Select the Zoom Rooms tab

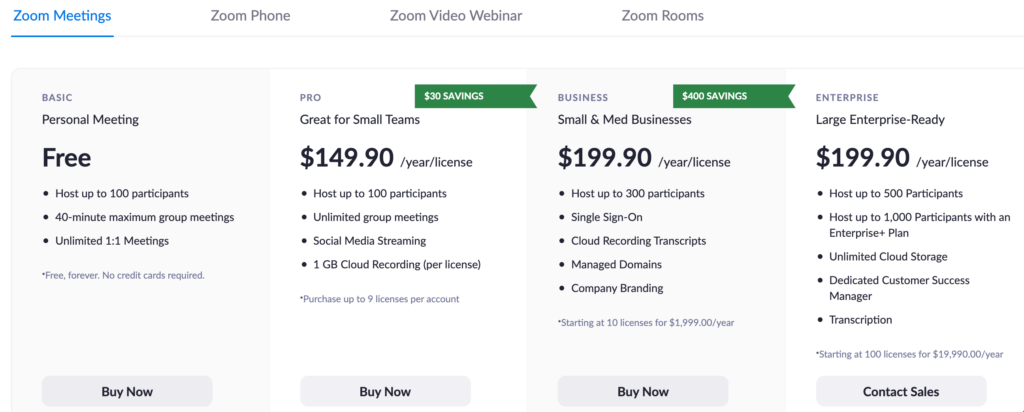(x=662, y=16)
